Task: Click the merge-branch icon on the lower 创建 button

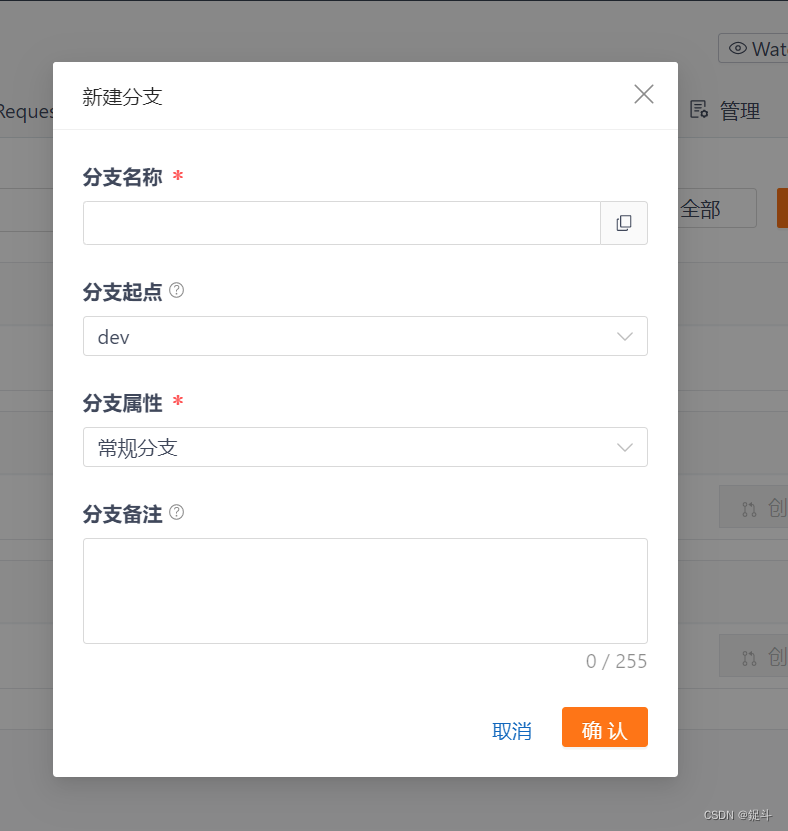Action: pos(748,656)
